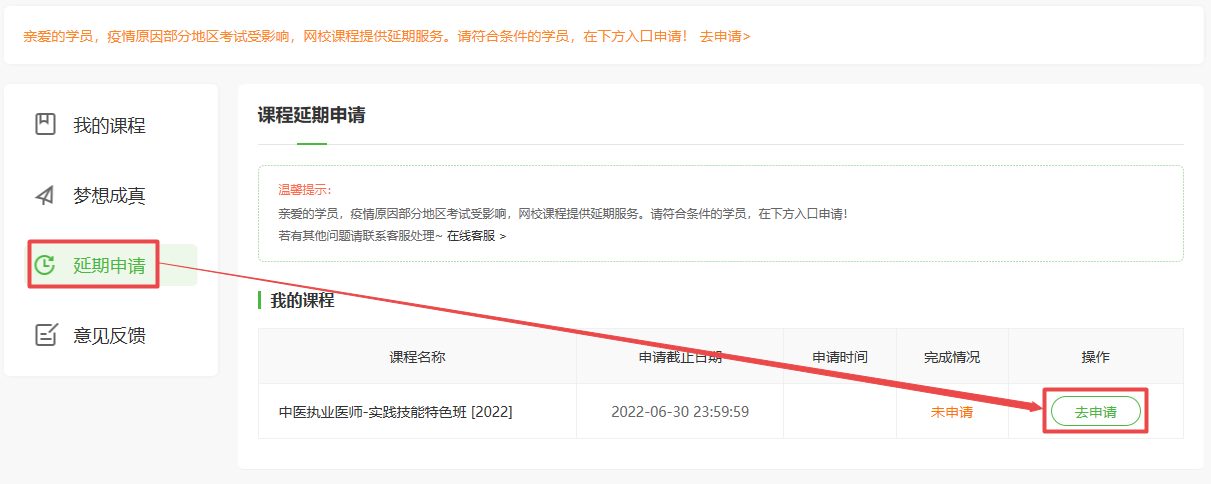1211x484 pixels.
Task: Click the 申请截止日期 column header
Action: (x=680, y=357)
